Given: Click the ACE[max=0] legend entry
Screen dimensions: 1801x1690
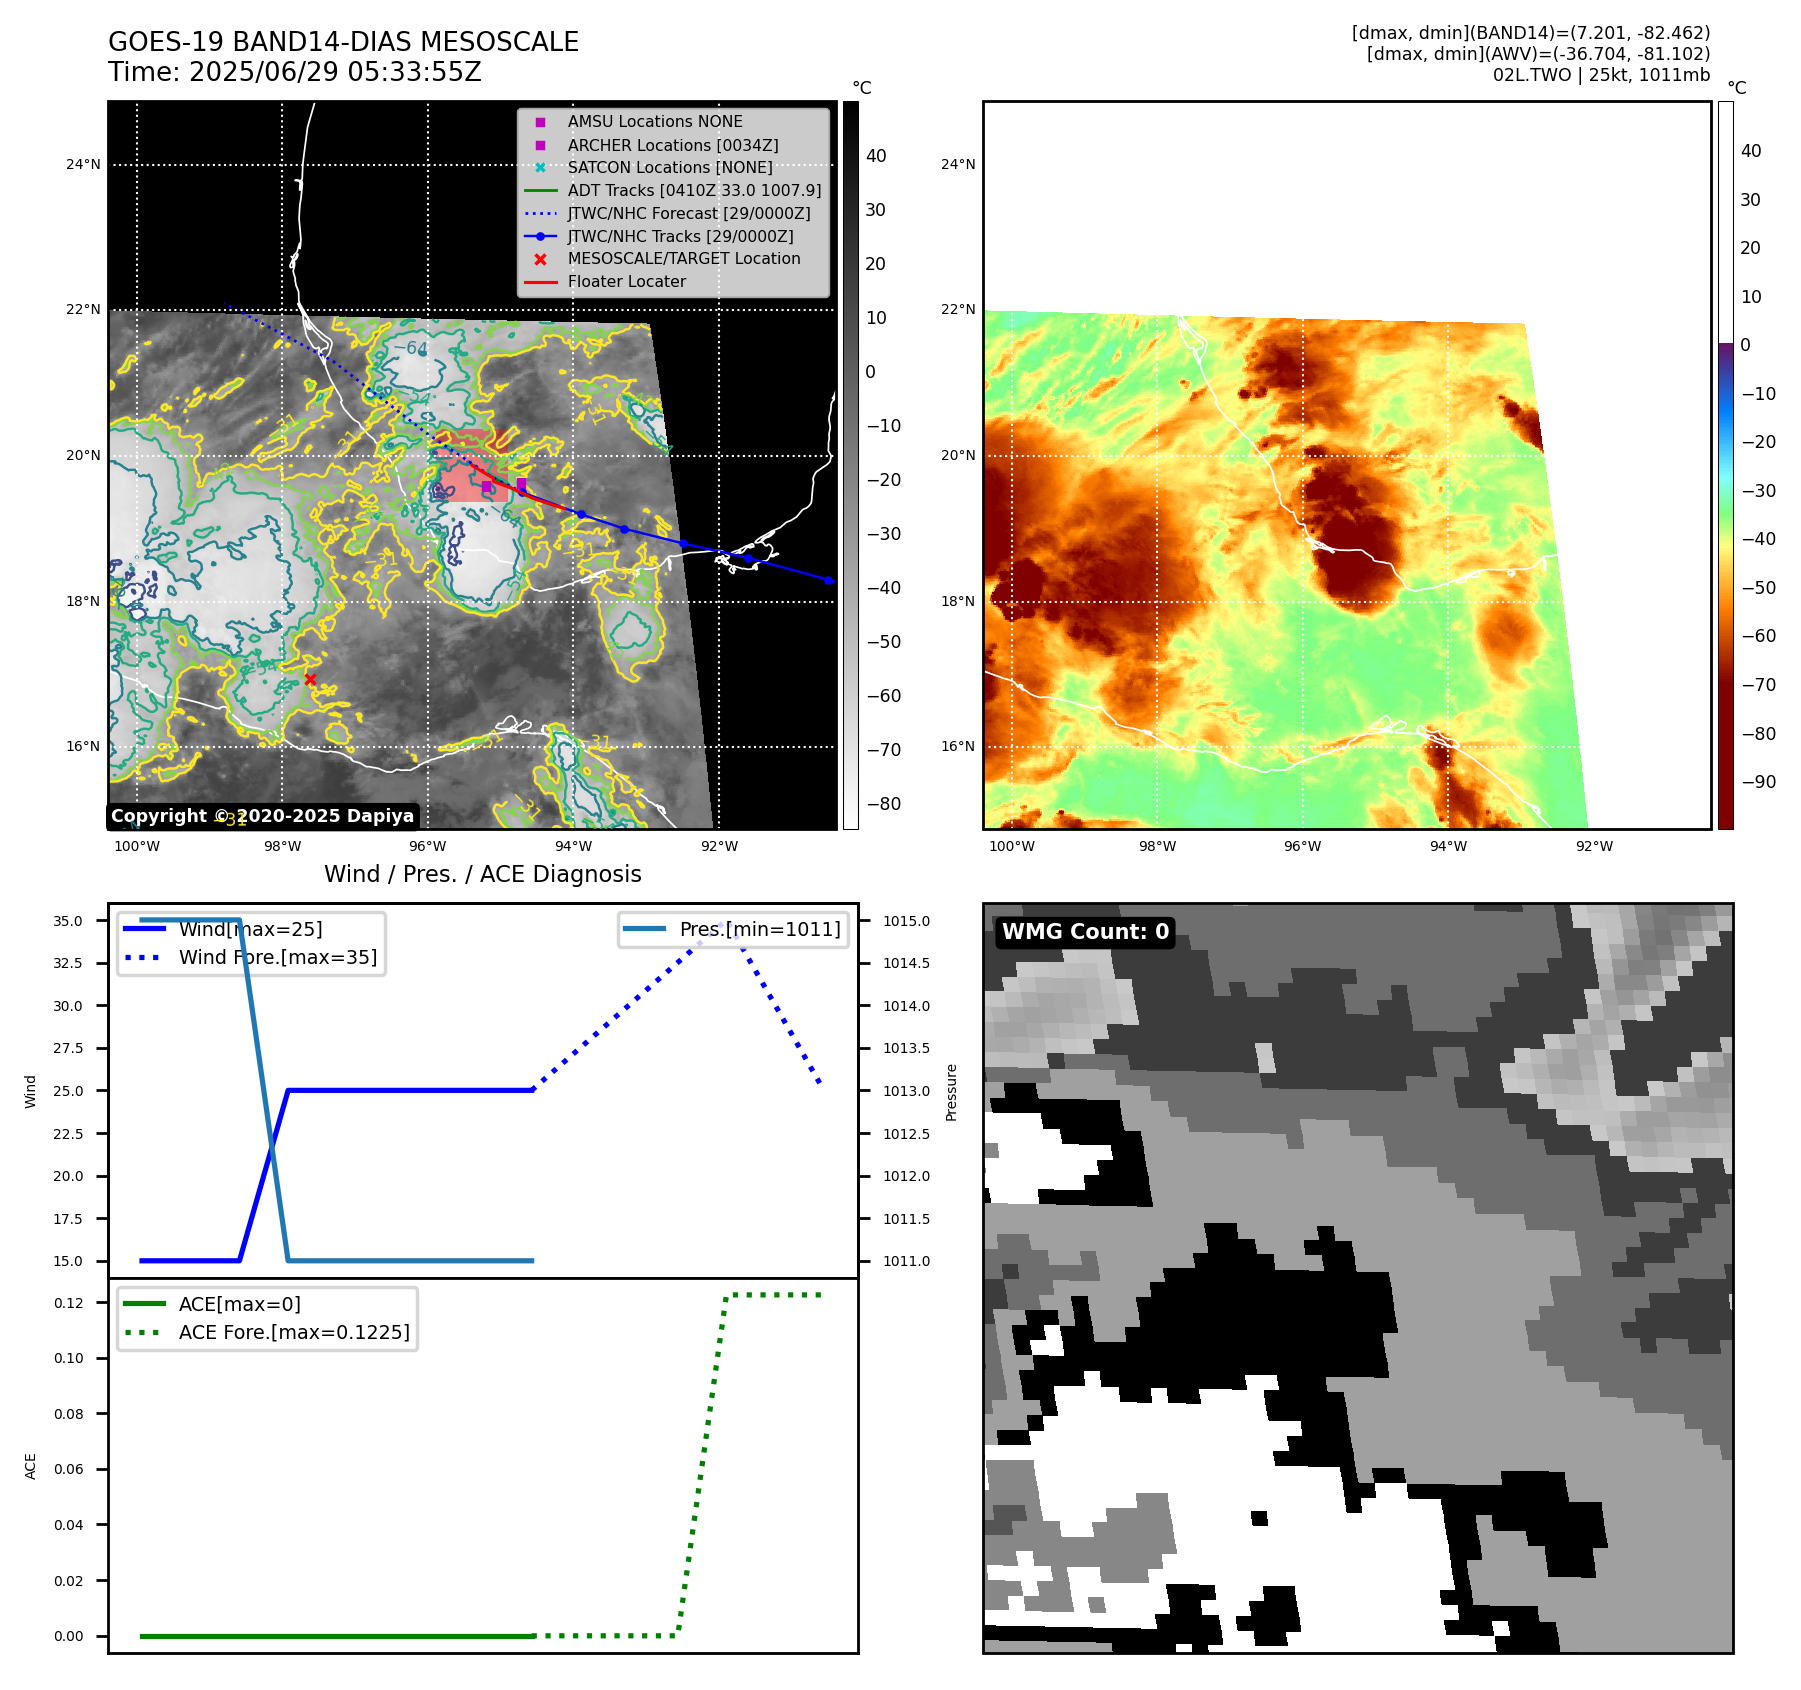Looking at the screenshot, I should tap(212, 1304).
